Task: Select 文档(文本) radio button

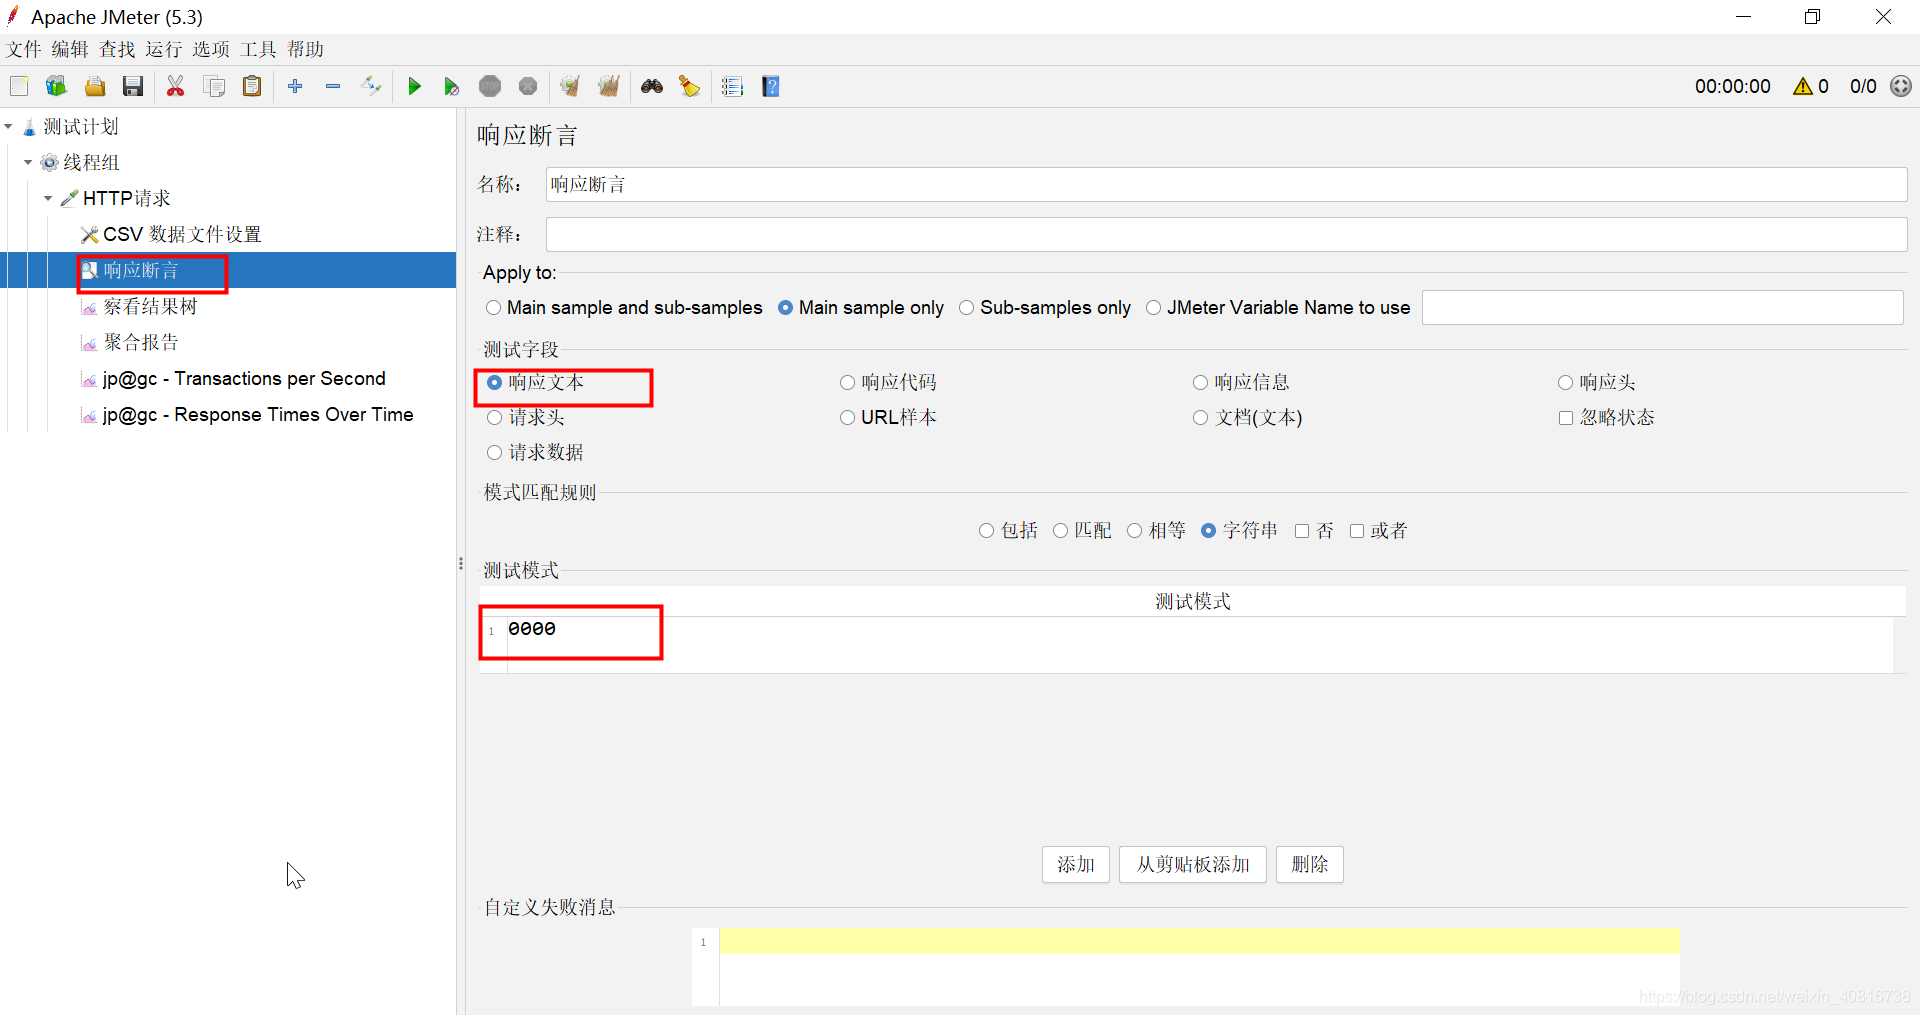Action: click(x=1201, y=418)
